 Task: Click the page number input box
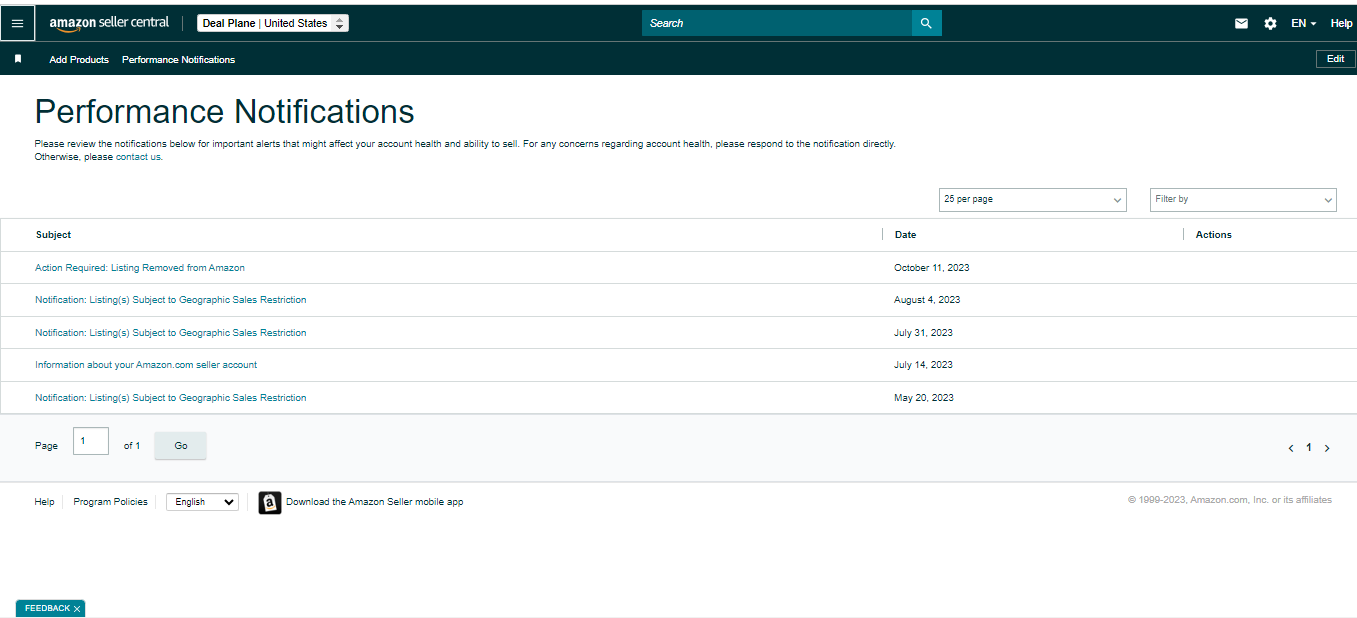point(91,441)
